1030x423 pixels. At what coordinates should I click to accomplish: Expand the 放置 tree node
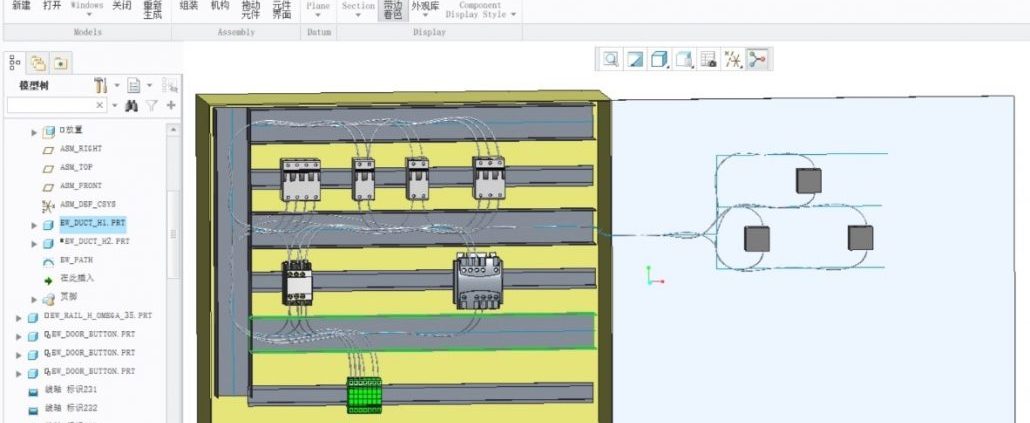34,133
